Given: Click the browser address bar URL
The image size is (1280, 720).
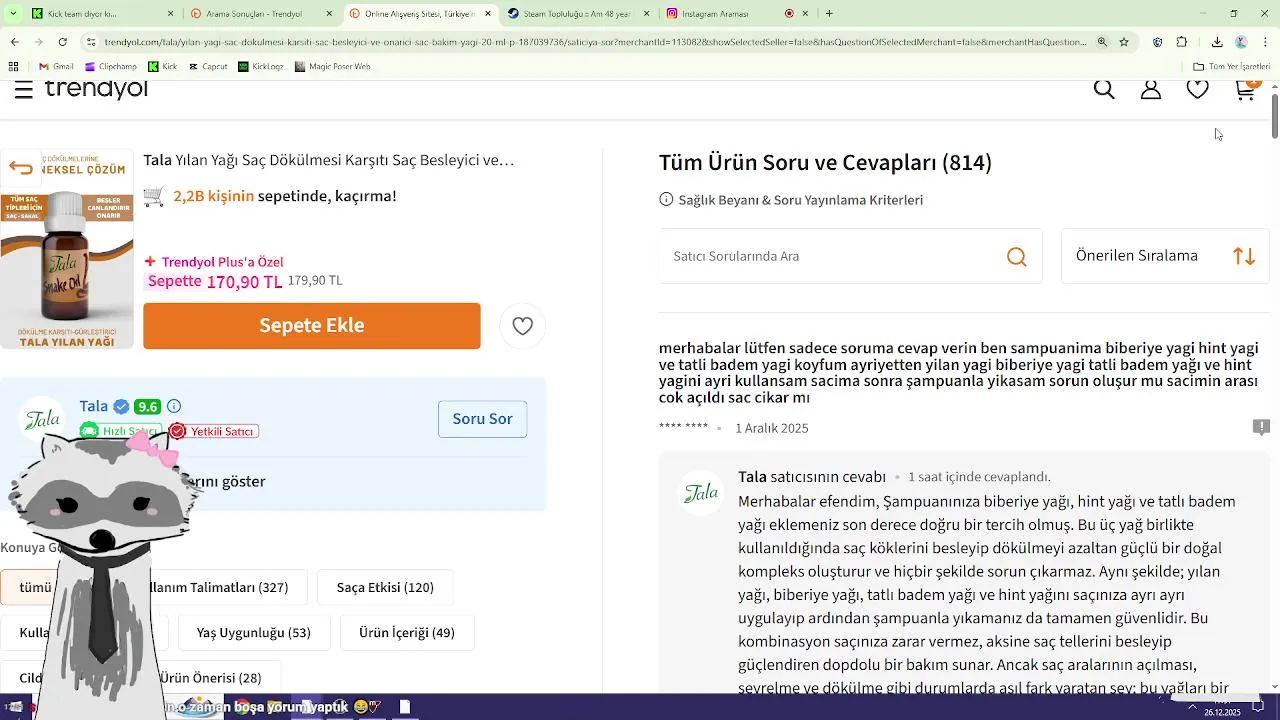Looking at the screenshot, I should (x=595, y=42).
